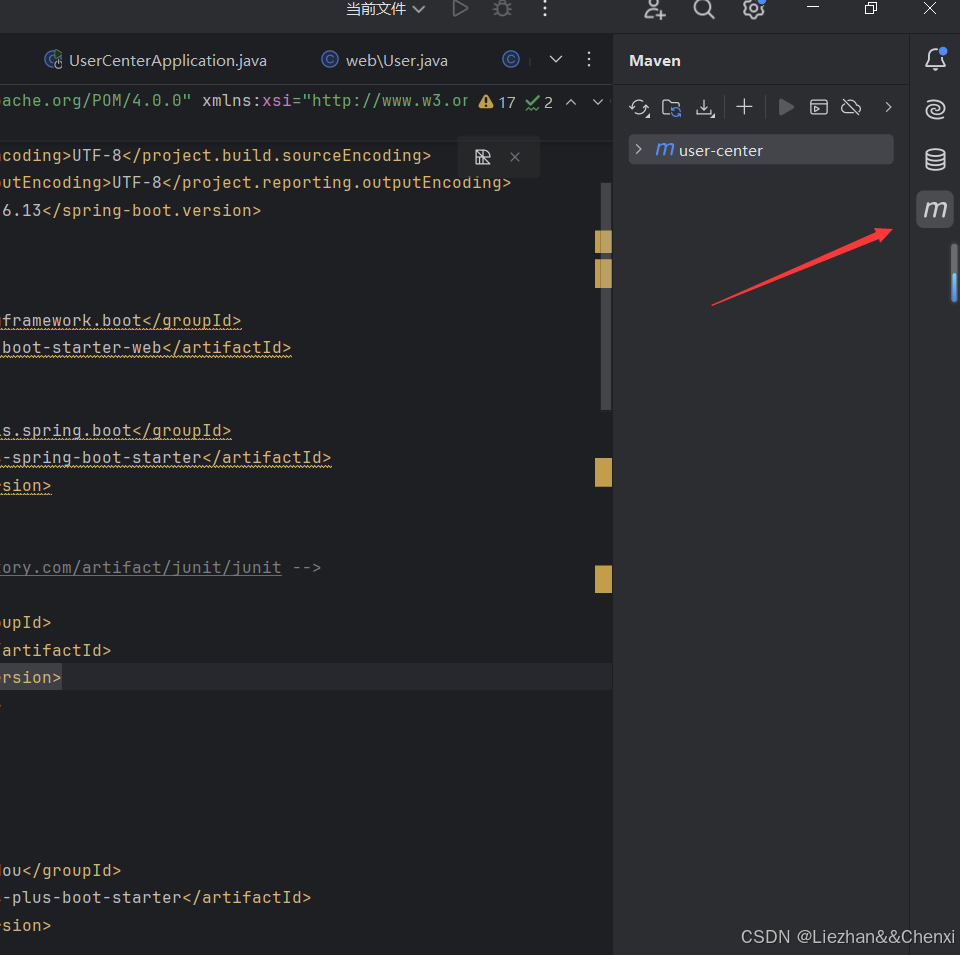The image size is (960, 955).
Task: Open the Notifications bell
Action: click(935, 59)
